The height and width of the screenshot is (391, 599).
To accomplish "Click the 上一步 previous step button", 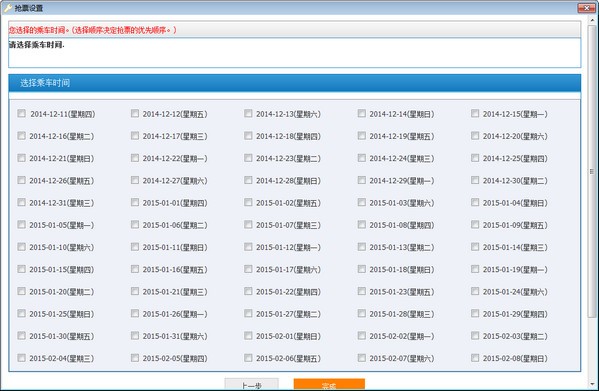I will [x=251, y=384].
